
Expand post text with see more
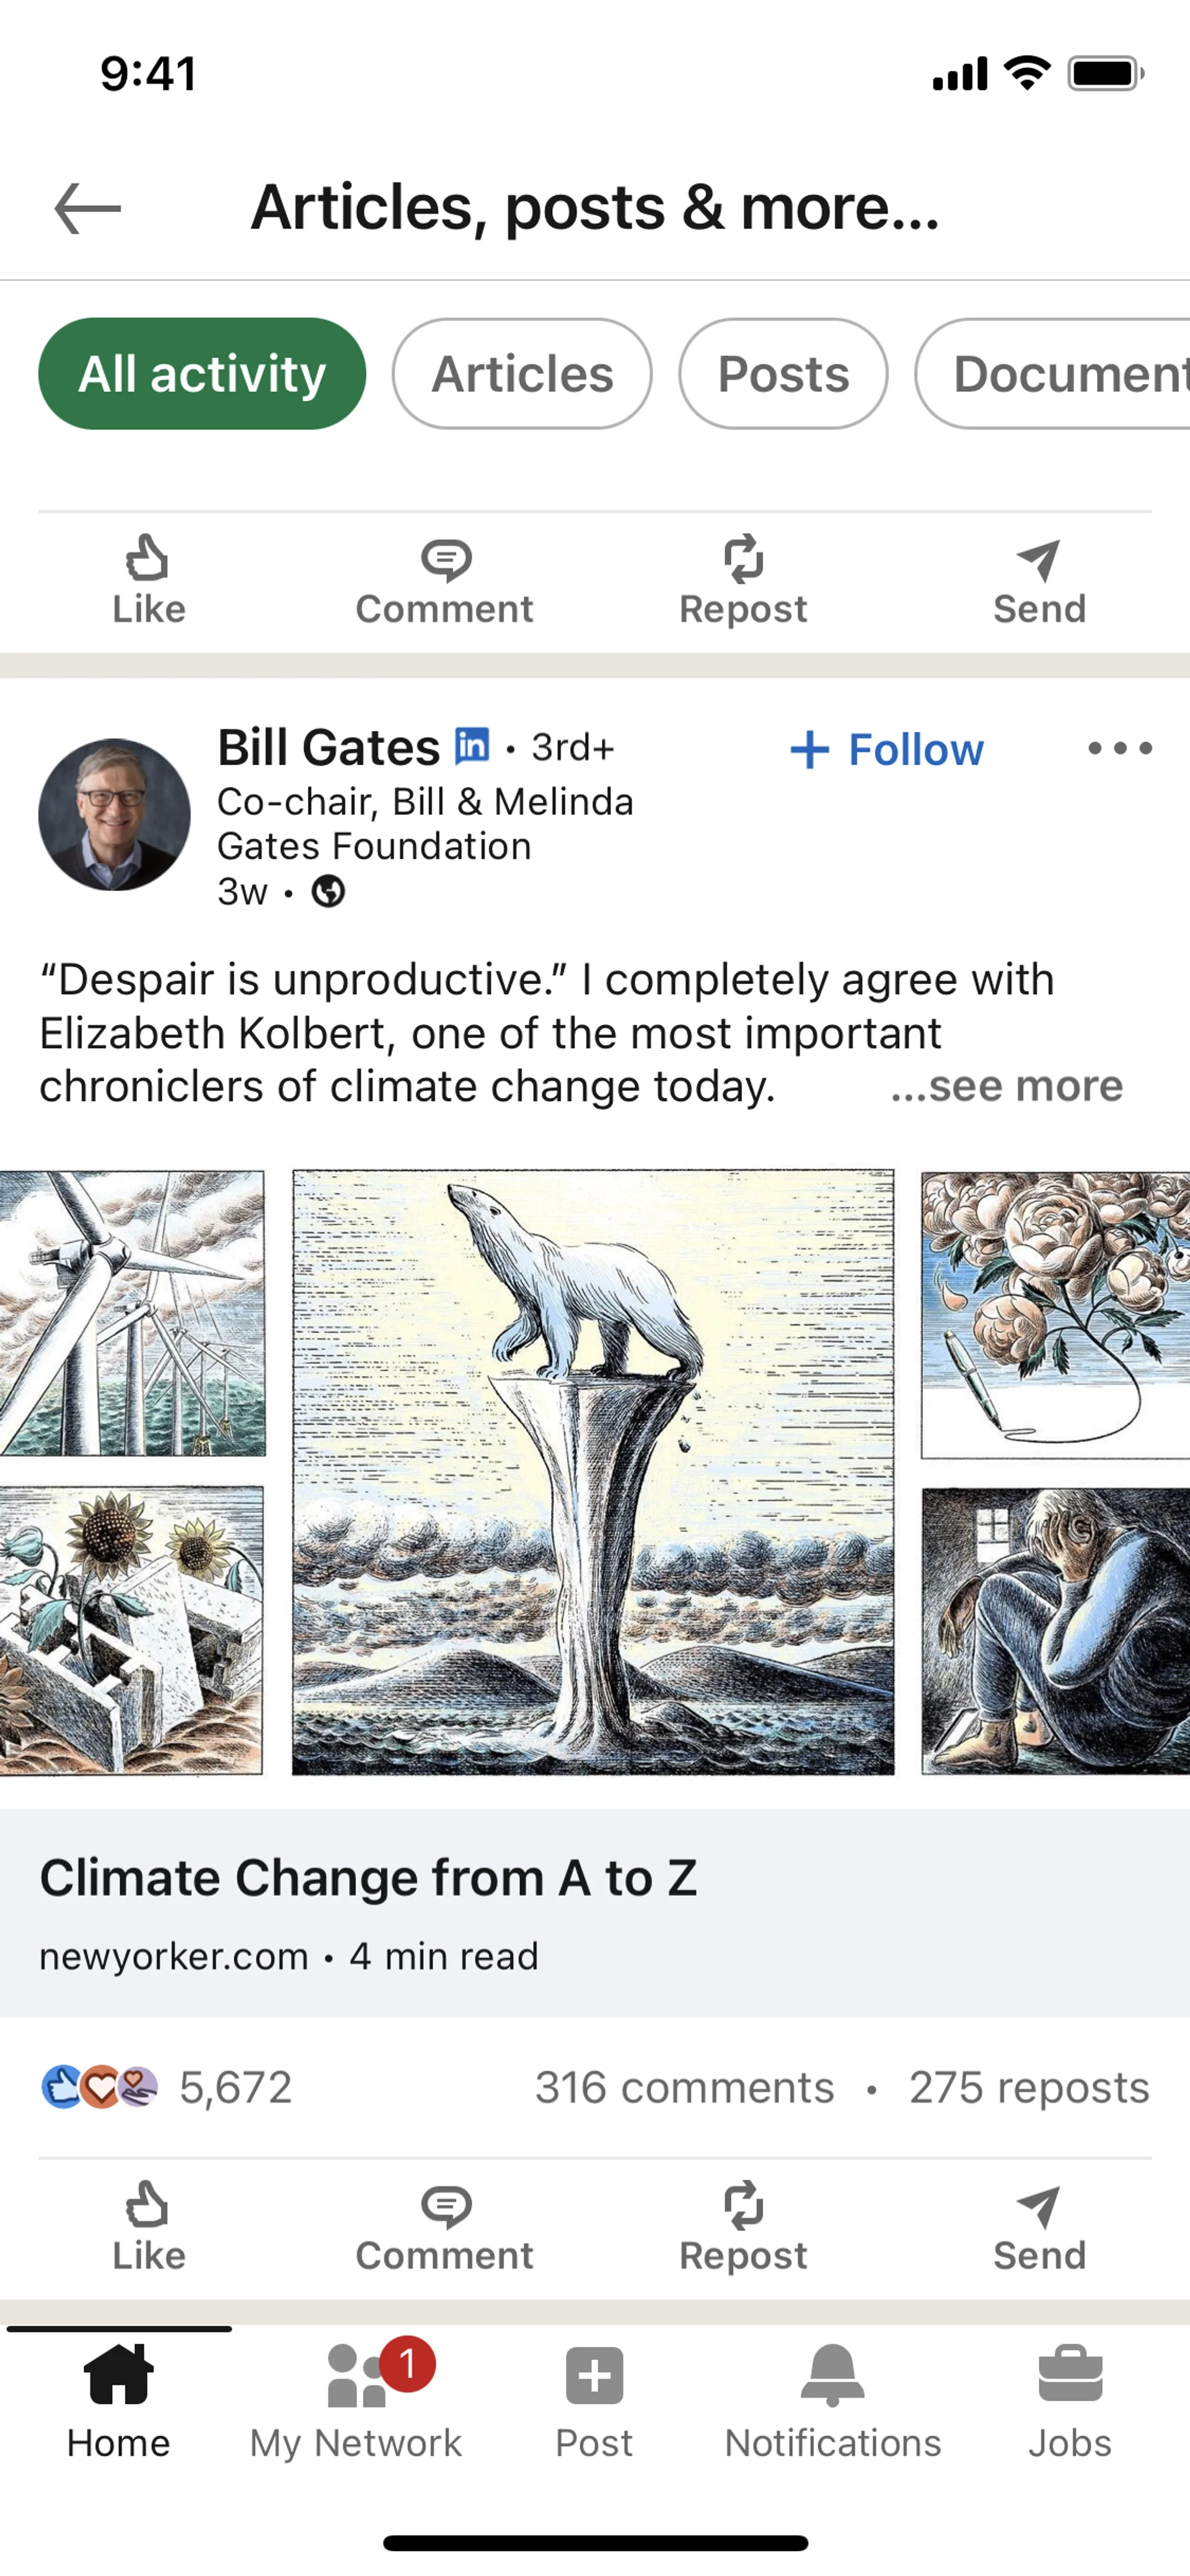coord(1007,1086)
